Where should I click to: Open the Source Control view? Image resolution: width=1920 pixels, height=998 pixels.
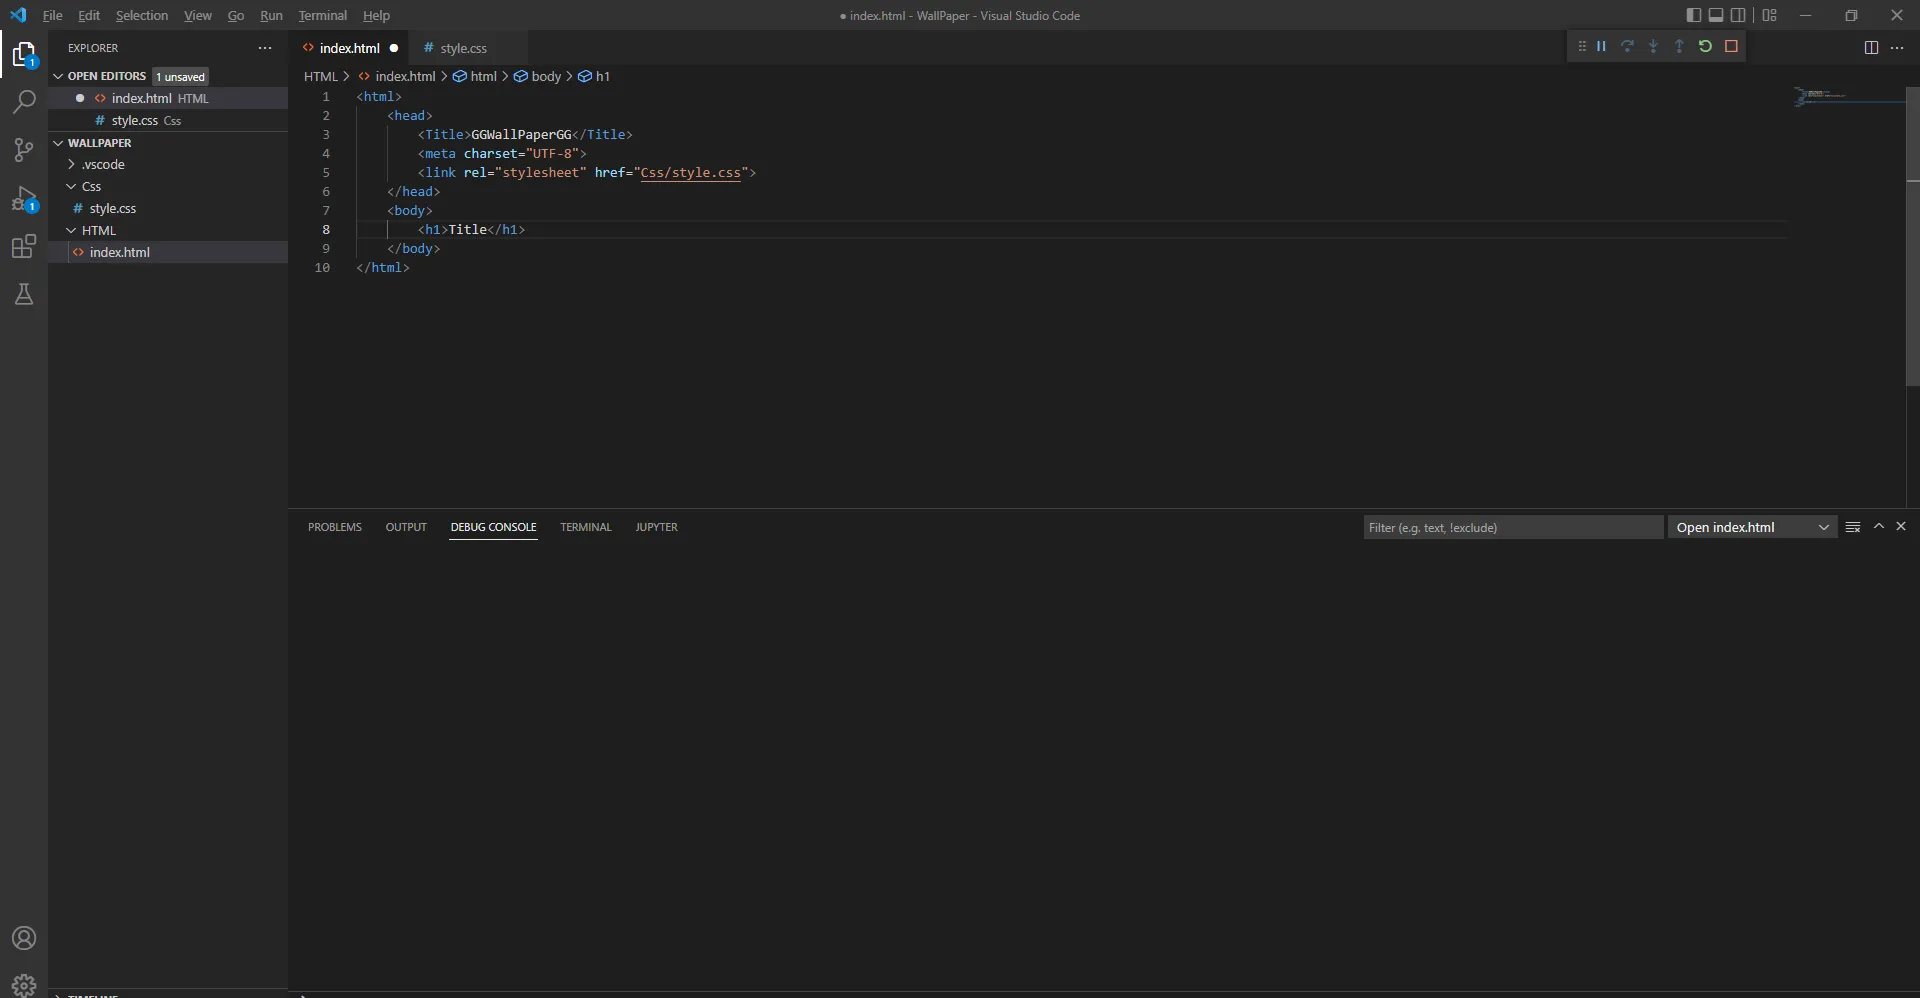tap(24, 150)
